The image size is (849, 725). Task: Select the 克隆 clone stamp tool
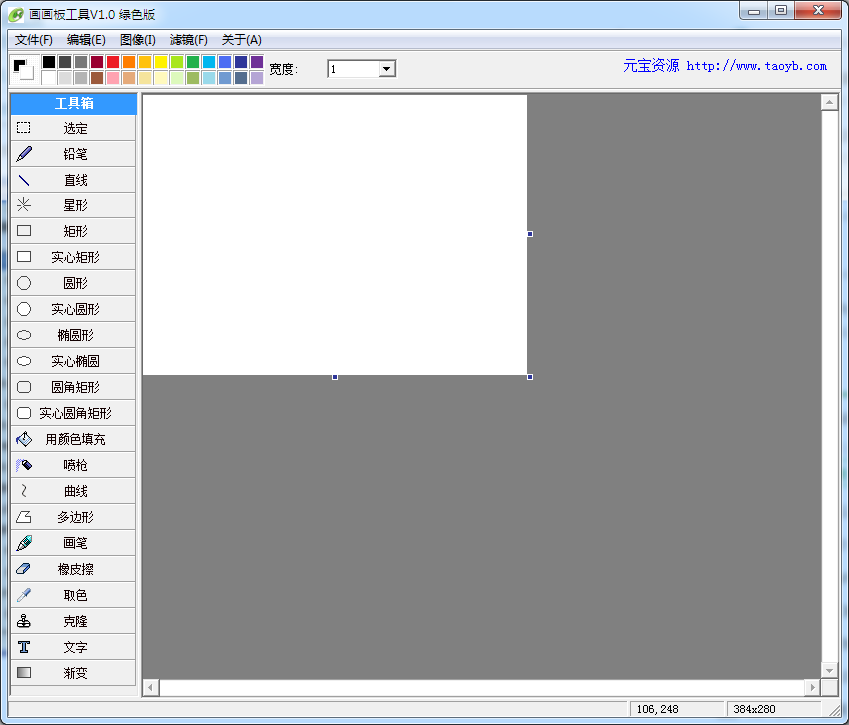click(73, 621)
